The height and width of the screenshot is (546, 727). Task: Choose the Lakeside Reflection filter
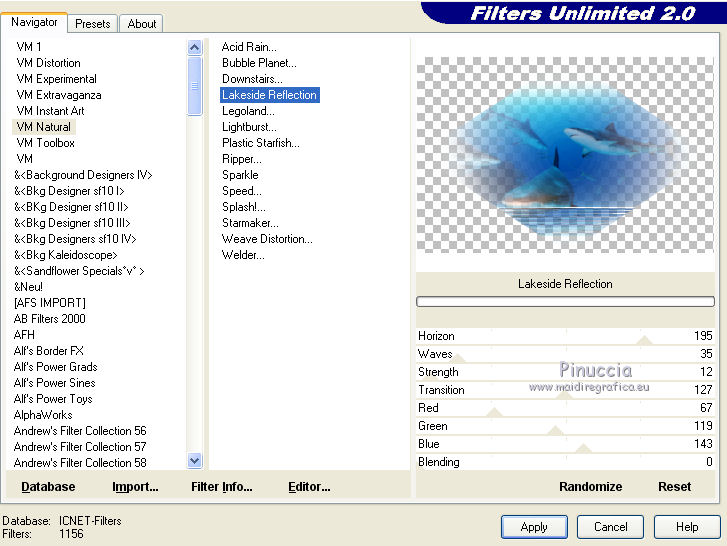[269, 95]
